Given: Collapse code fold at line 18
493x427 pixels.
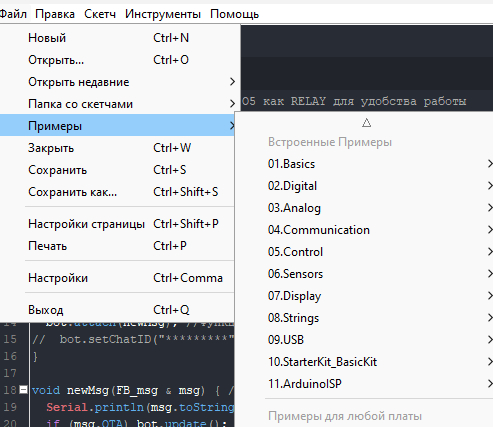Looking at the screenshot, I should 23,389.
